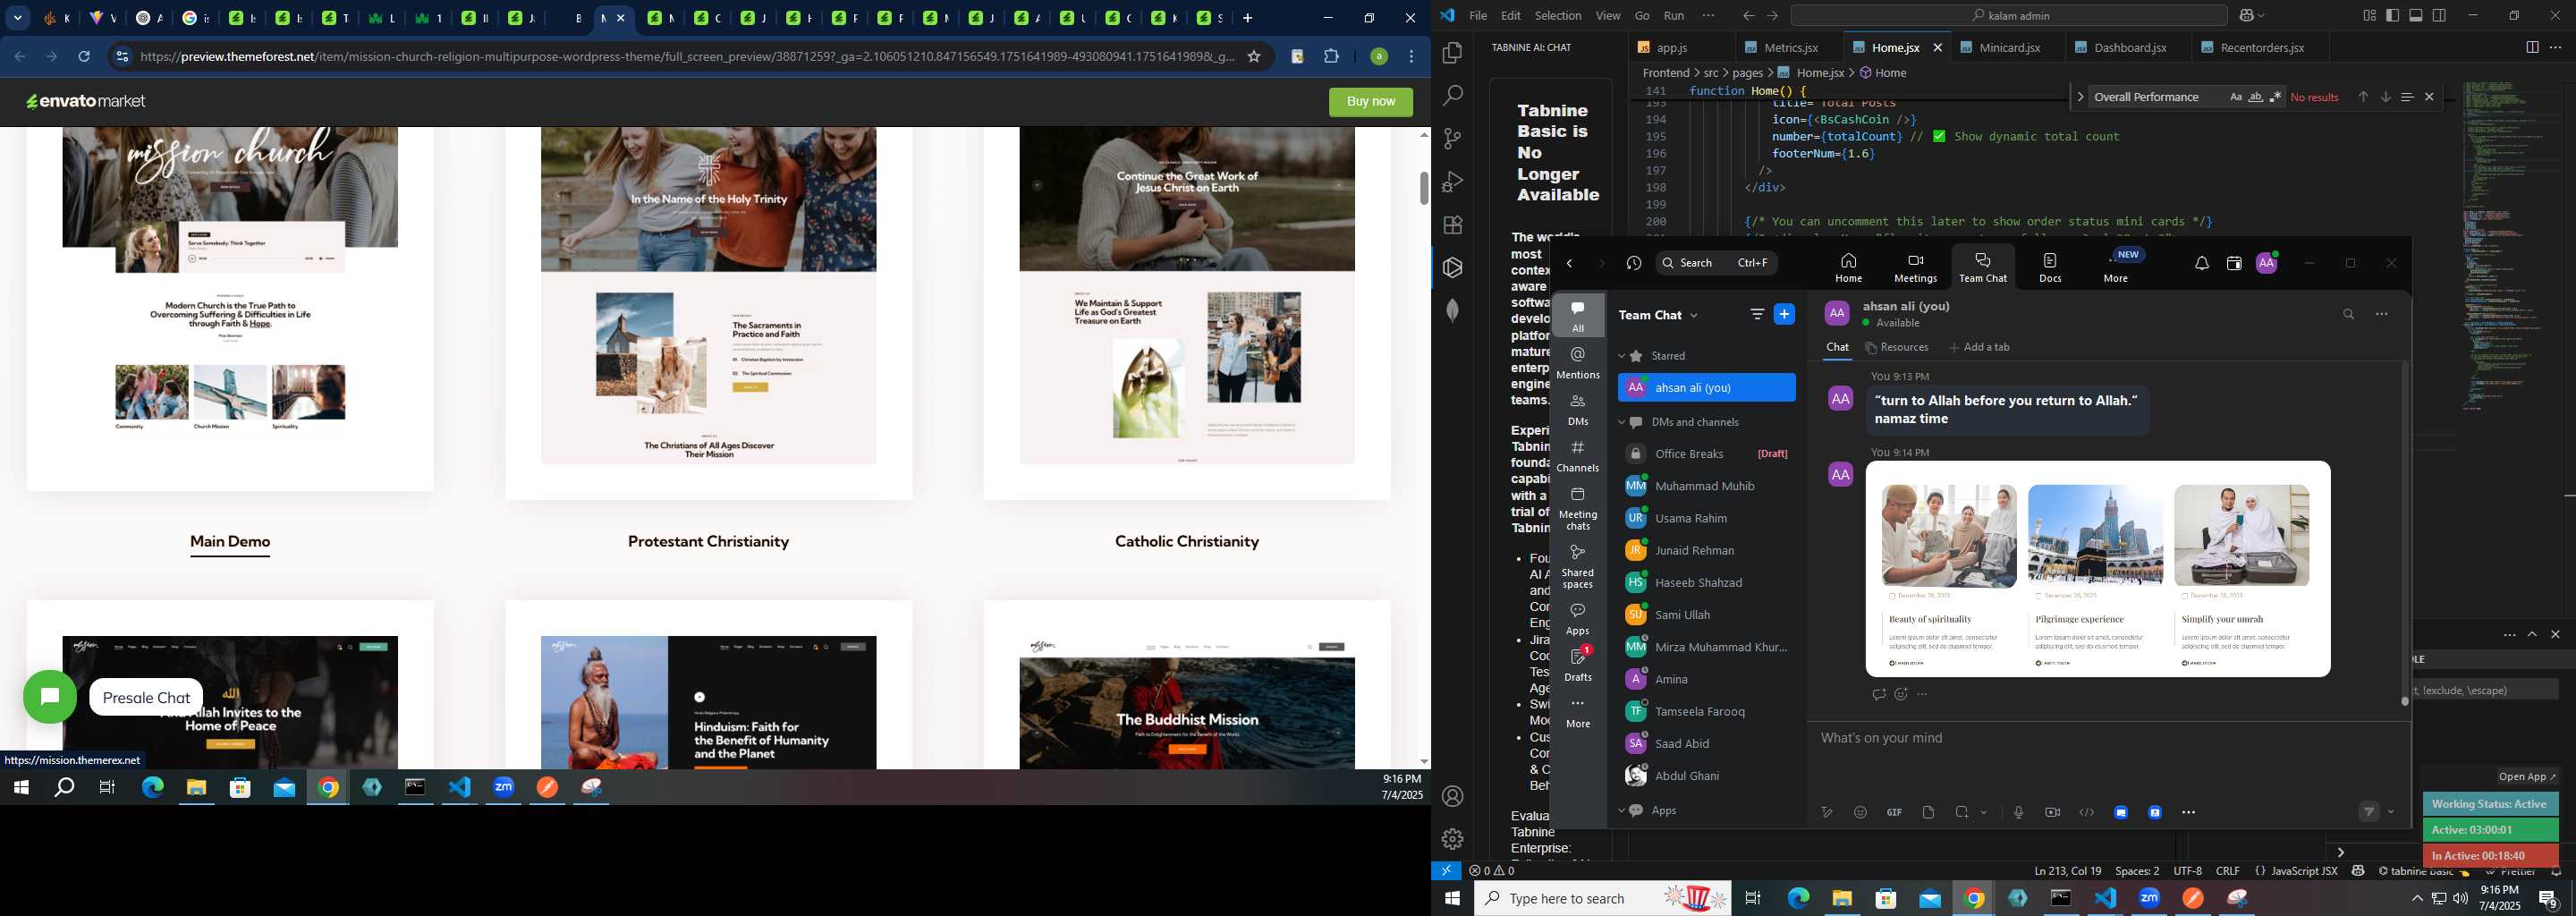Click blue new chat plus button
The height and width of the screenshot is (916, 2576).
(1784, 315)
